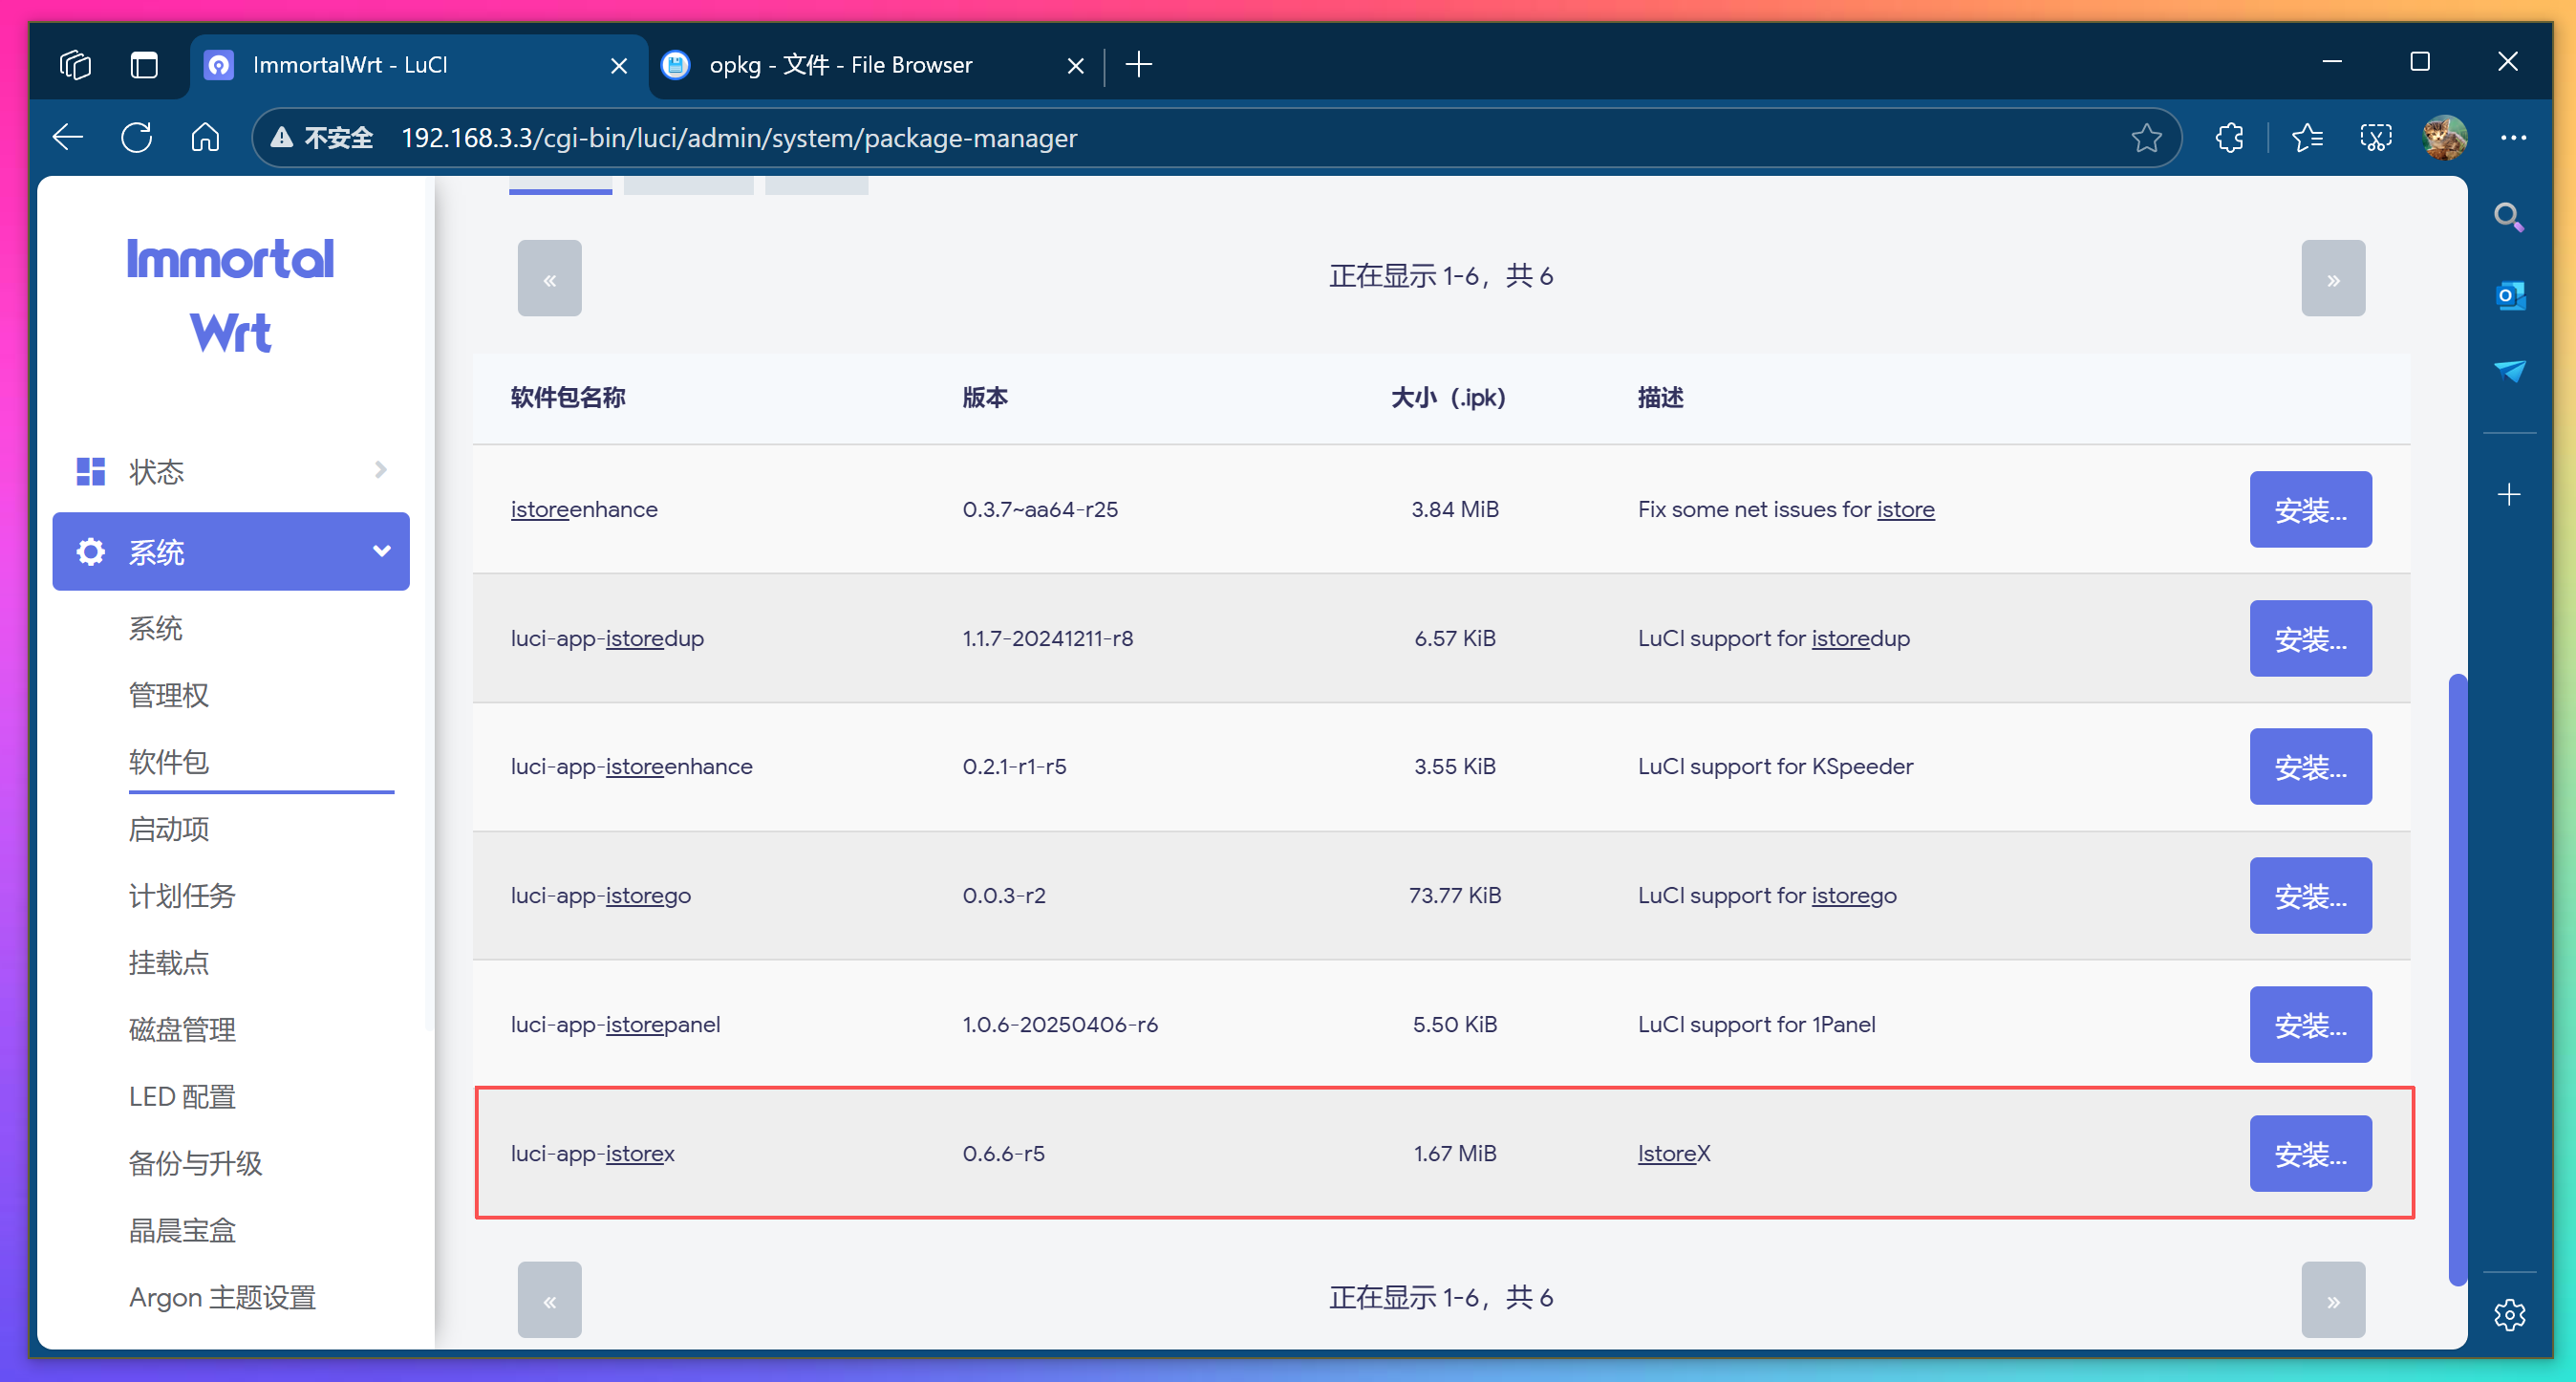This screenshot has height=1382, width=2576.
Task: Open sidebar settings gear icon
Action: pos(2508,1314)
